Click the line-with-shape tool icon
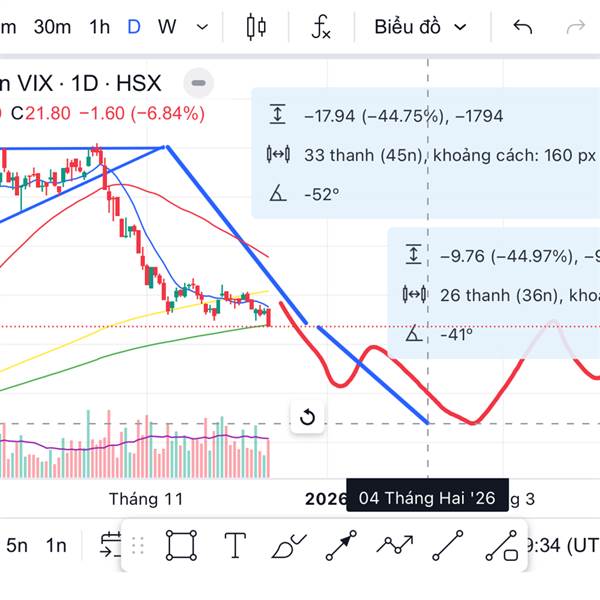The image size is (600, 600). (x=501, y=546)
